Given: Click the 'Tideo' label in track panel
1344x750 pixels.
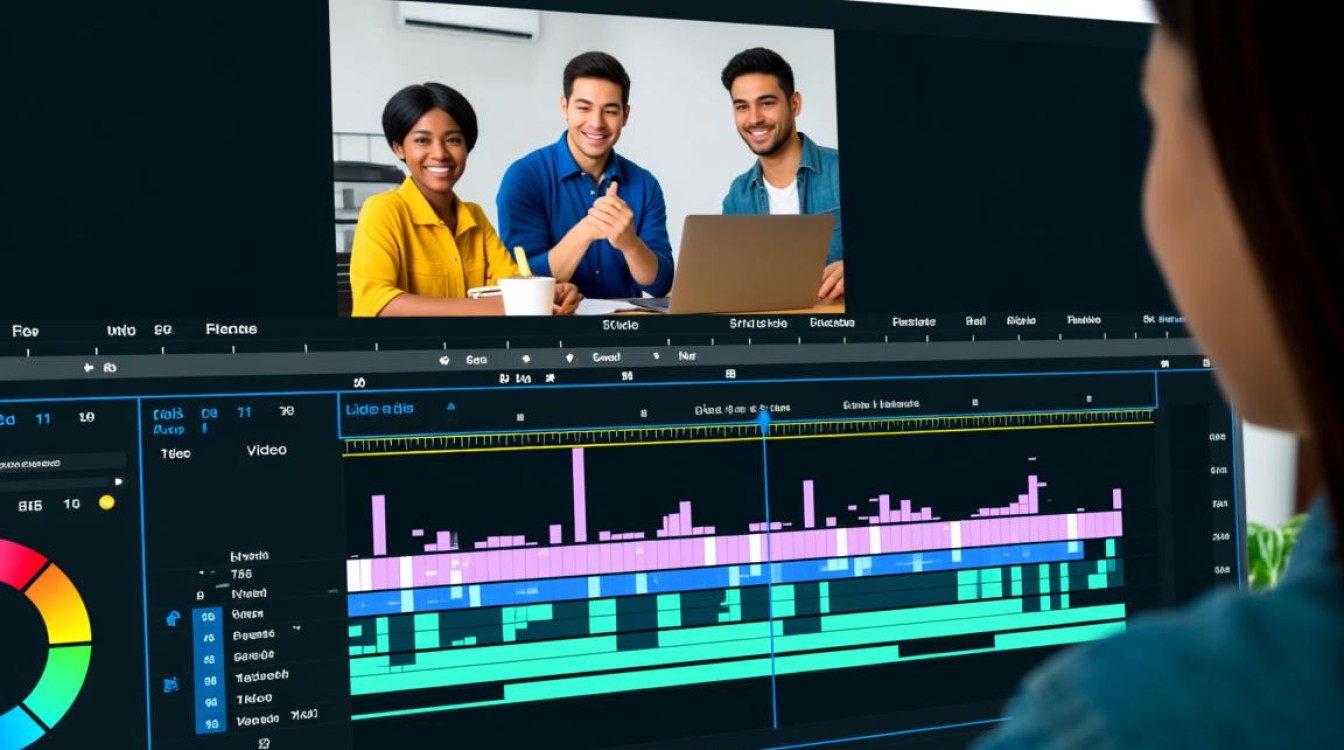Looking at the screenshot, I should coord(176,453).
